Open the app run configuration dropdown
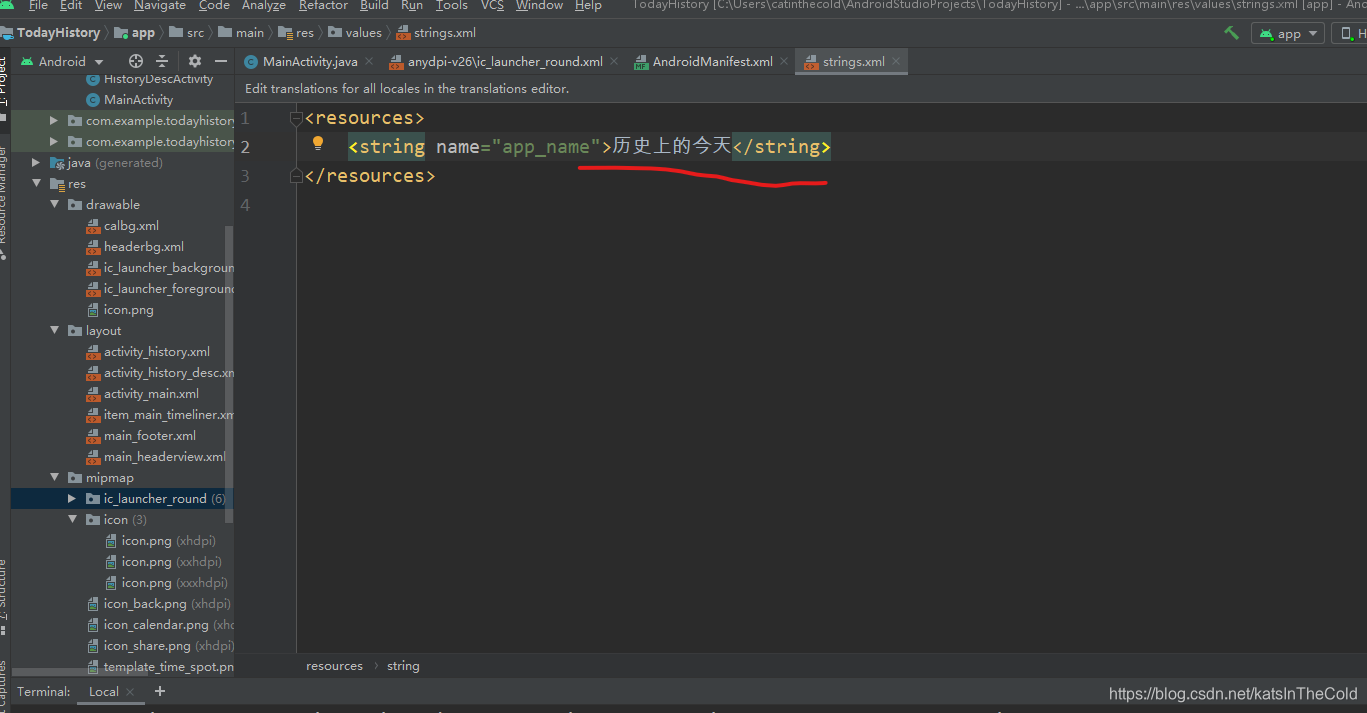 coord(1288,33)
